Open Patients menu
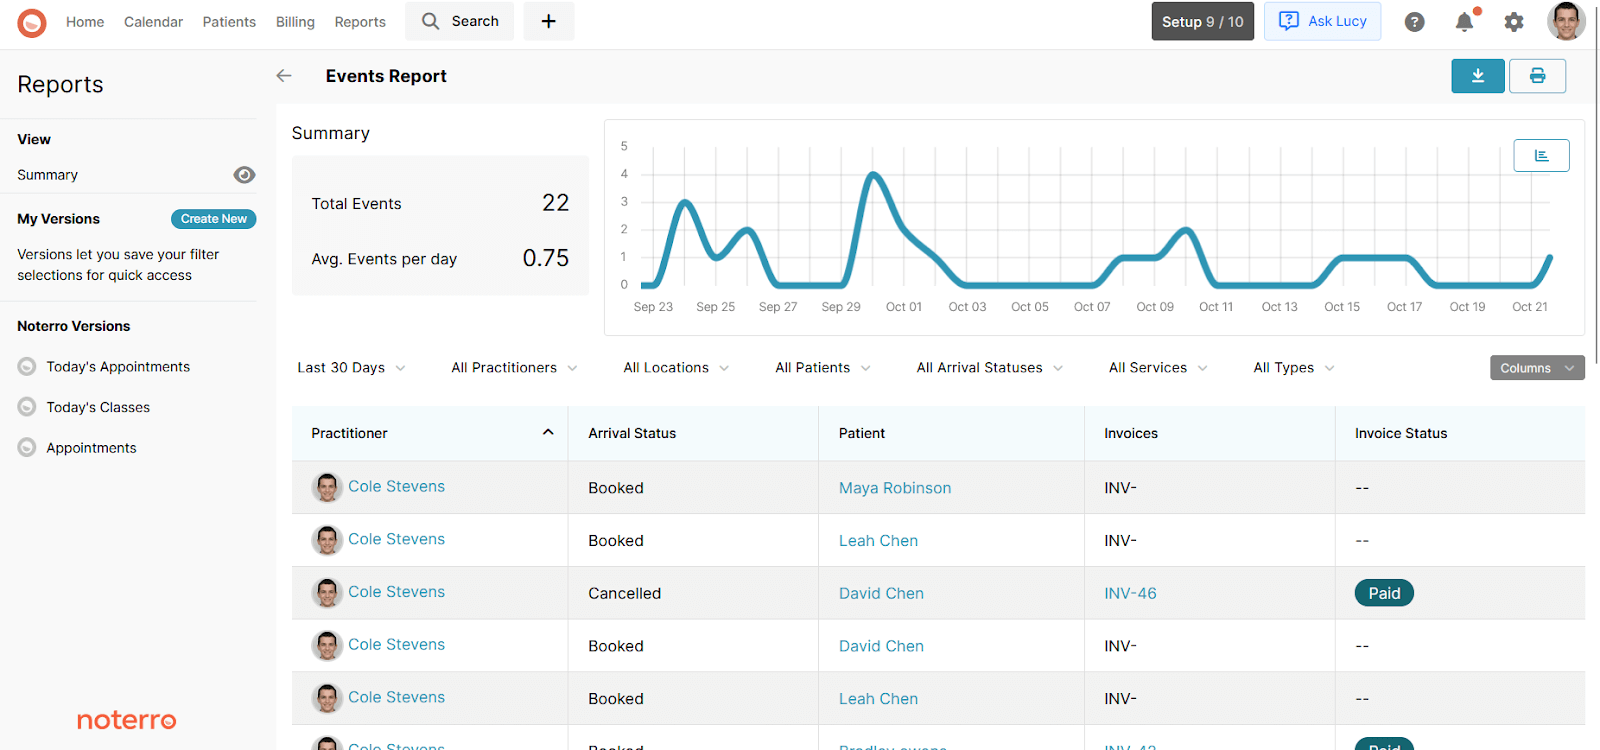 229,22
